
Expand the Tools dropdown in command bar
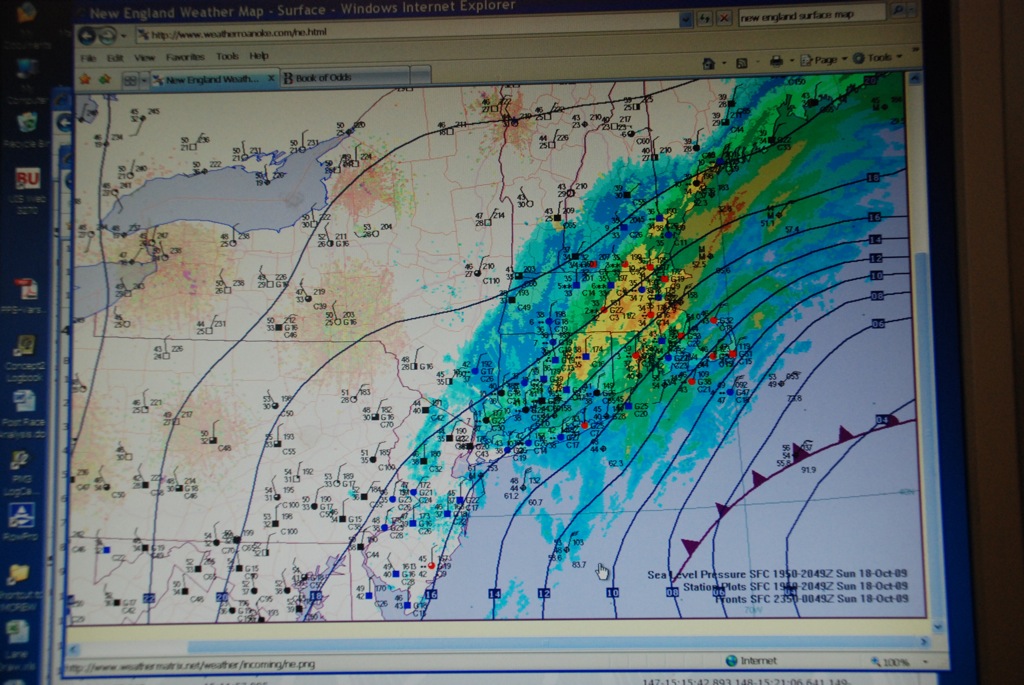[x=874, y=58]
